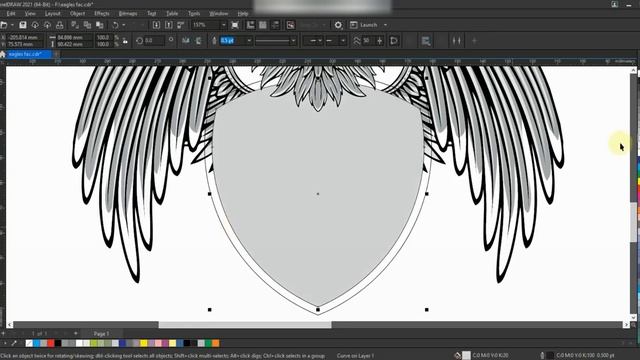
Task: Click the Welcome screen home icon
Action: pos(2,54)
